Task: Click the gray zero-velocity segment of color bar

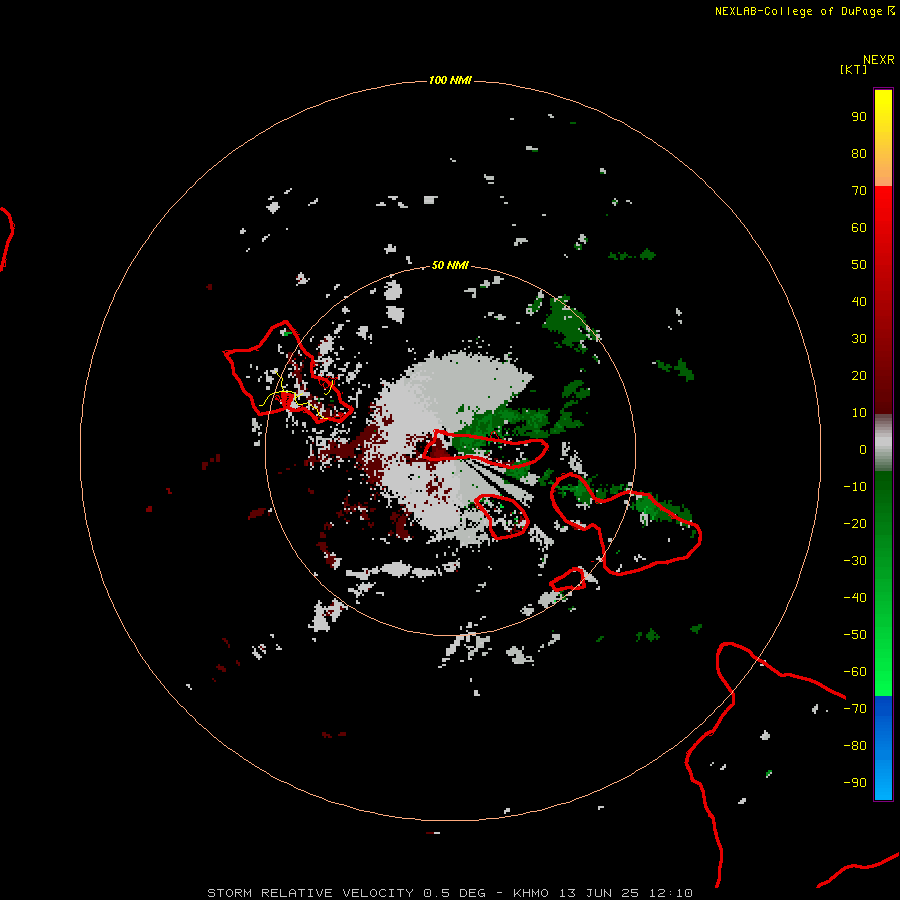Action: (x=883, y=443)
